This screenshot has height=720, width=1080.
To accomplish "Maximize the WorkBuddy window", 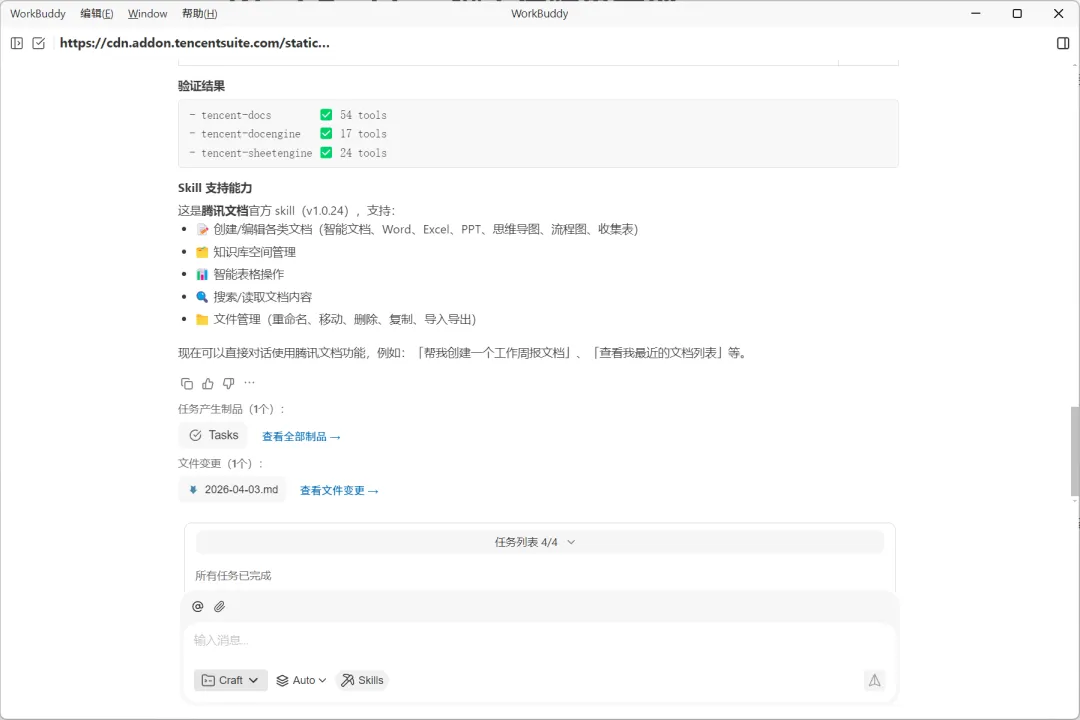I will pos(1017,14).
